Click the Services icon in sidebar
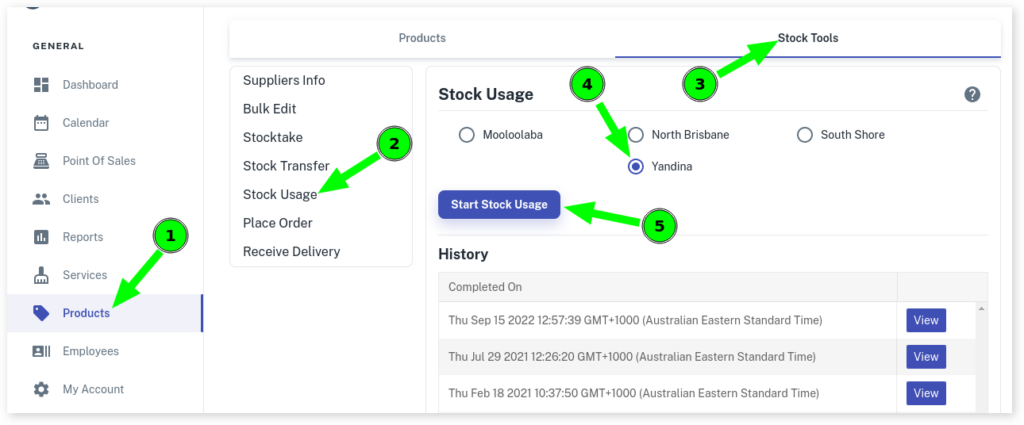This screenshot has width=1024, height=425. pyautogui.click(x=41, y=275)
